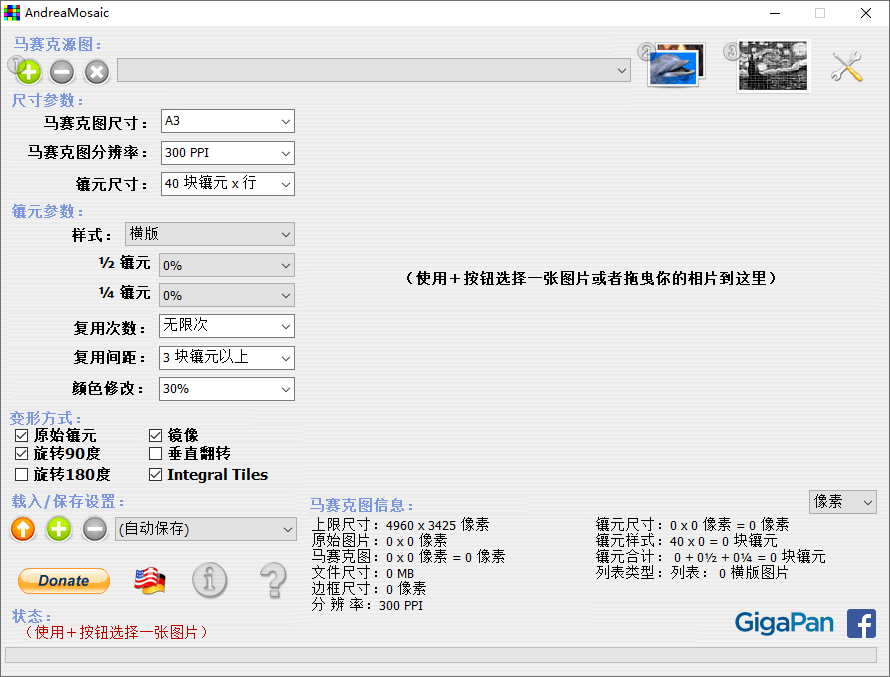The width and height of the screenshot is (890, 677).
Task: Enable the 旋转180度 checkbox
Action: tap(21, 474)
